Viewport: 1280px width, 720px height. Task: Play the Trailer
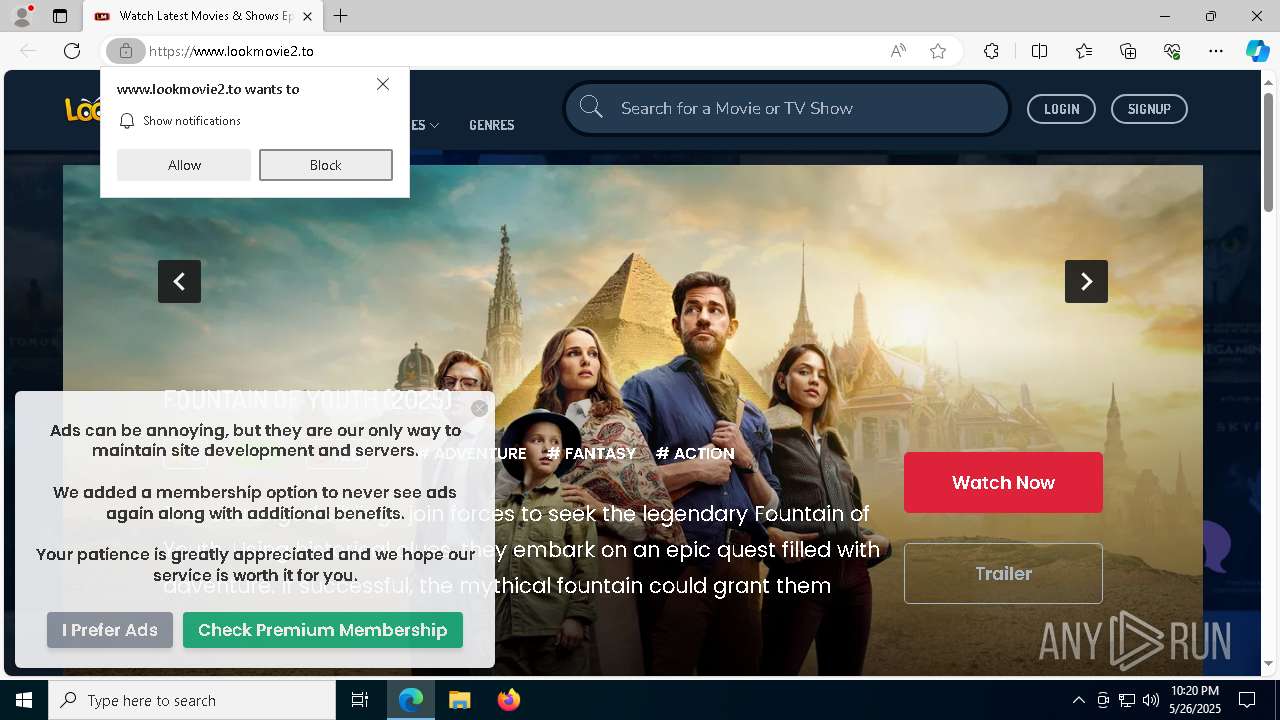pyautogui.click(x=1003, y=573)
